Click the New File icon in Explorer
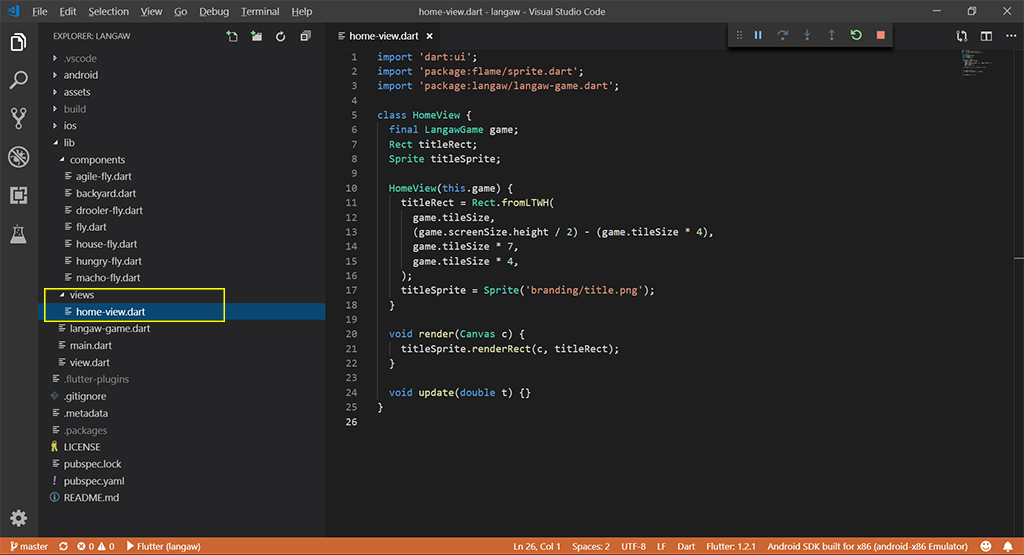The width and height of the screenshot is (1024, 555). tap(232, 37)
